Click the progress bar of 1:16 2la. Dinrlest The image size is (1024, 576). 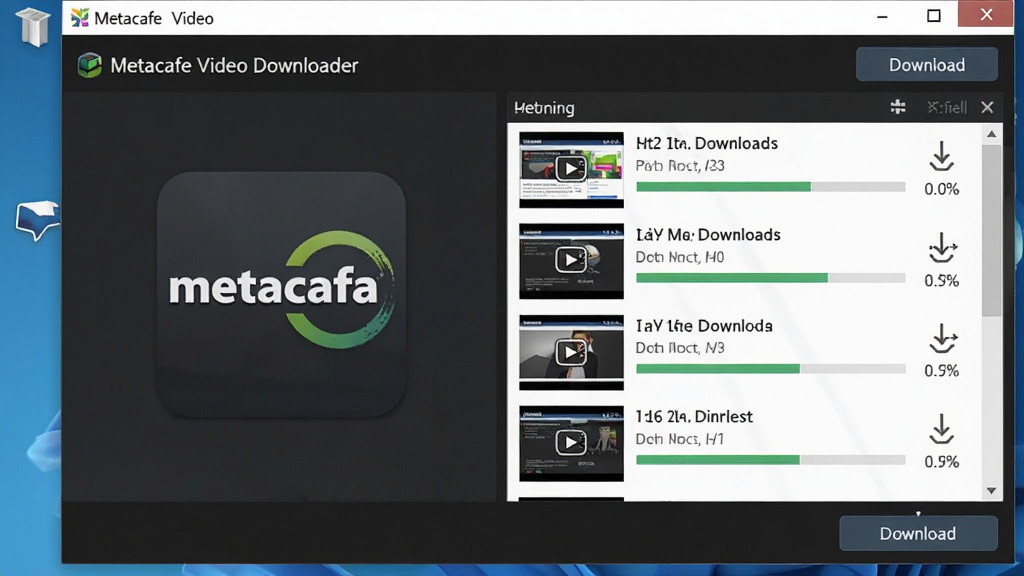coord(771,460)
